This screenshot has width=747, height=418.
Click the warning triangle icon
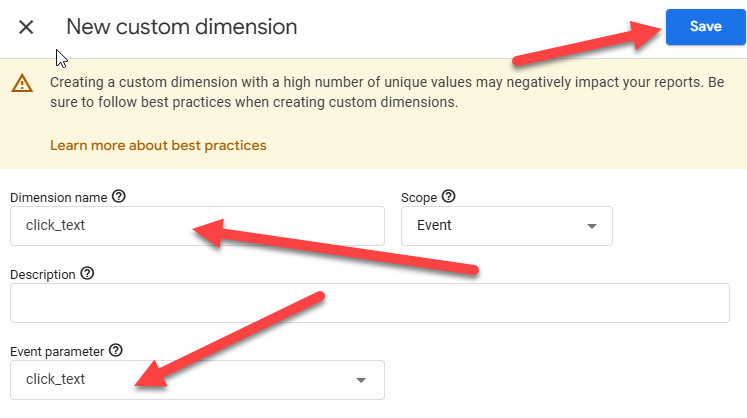coord(22,84)
